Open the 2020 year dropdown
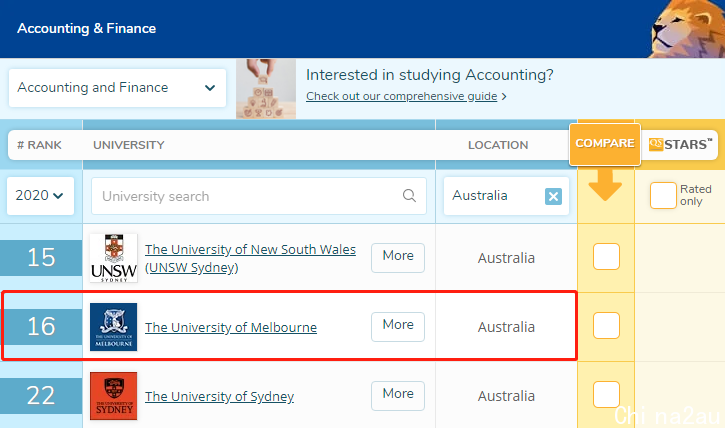Viewport: 725px width, 428px height. pyautogui.click(x=40, y=196)
